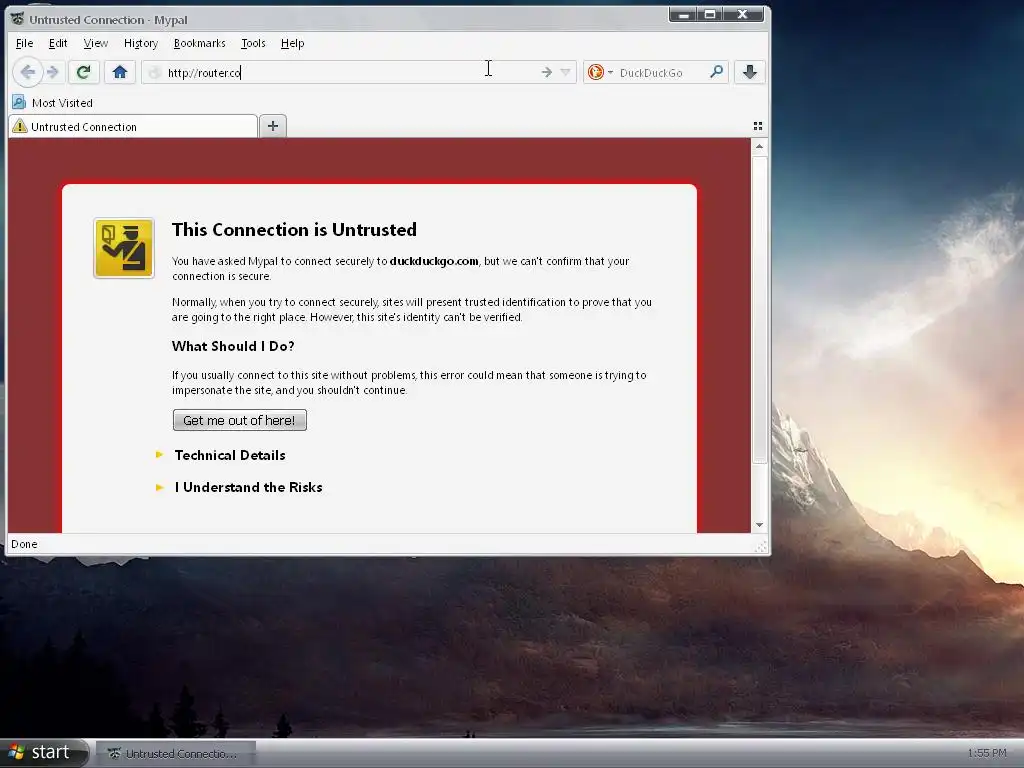Image resolution: width=1024 pixels, height=768 pixels.
Task: Open the Downloads arrow button
Action: (x=750, y=72)
